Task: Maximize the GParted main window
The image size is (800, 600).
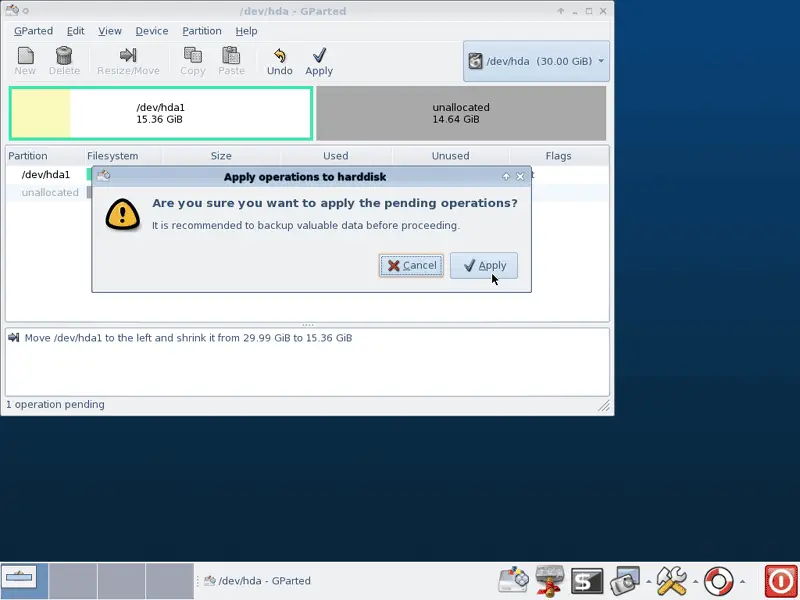Action: pyautogui.click(x=589, y=11)
